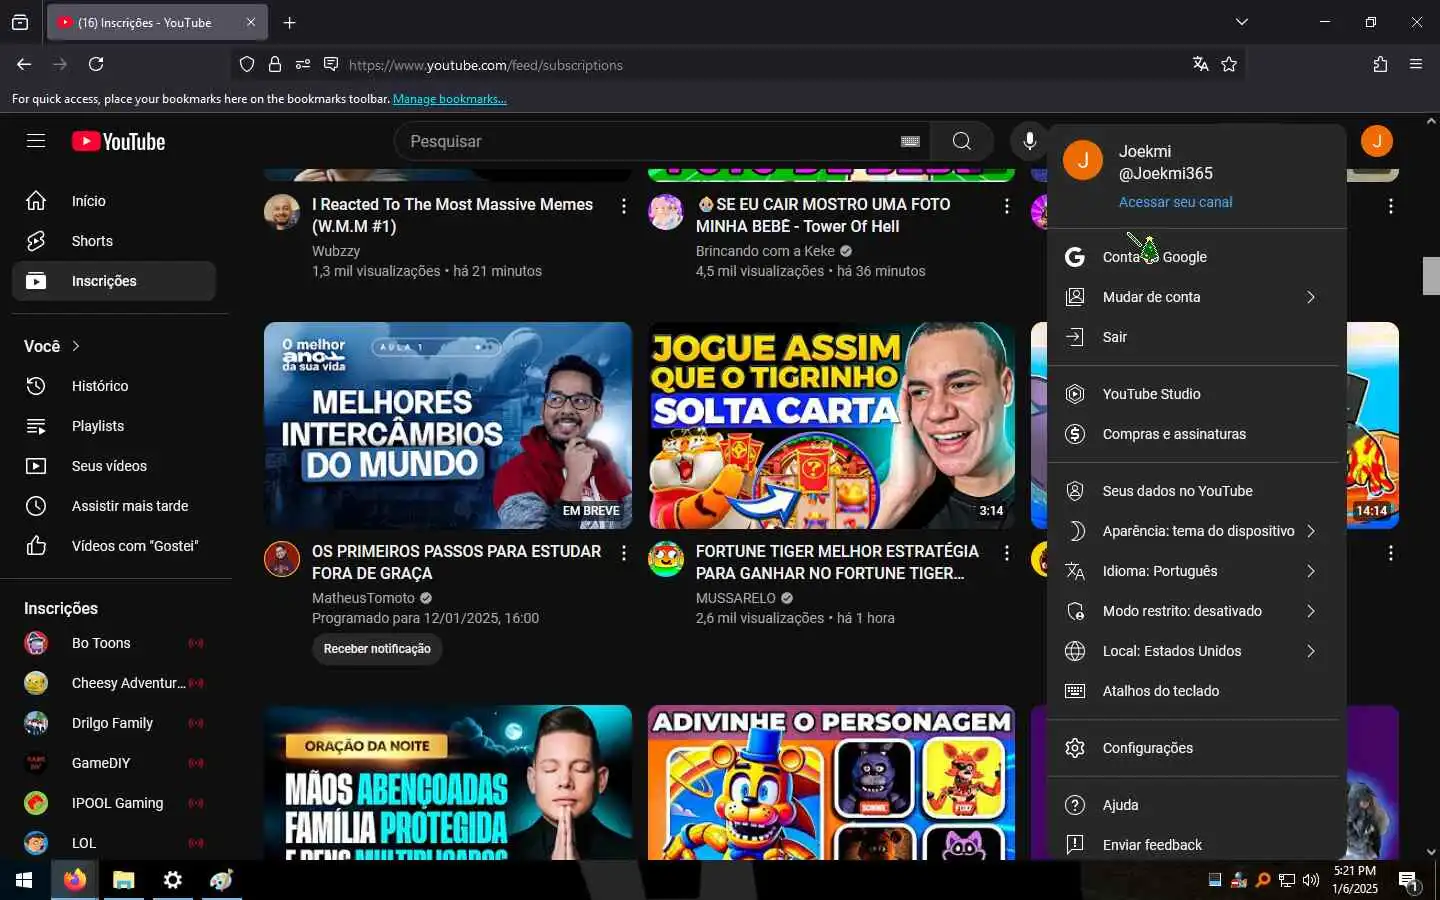Select Enviar feedback menu entry
The image size is (1440, 900).
click(1192, 845)
